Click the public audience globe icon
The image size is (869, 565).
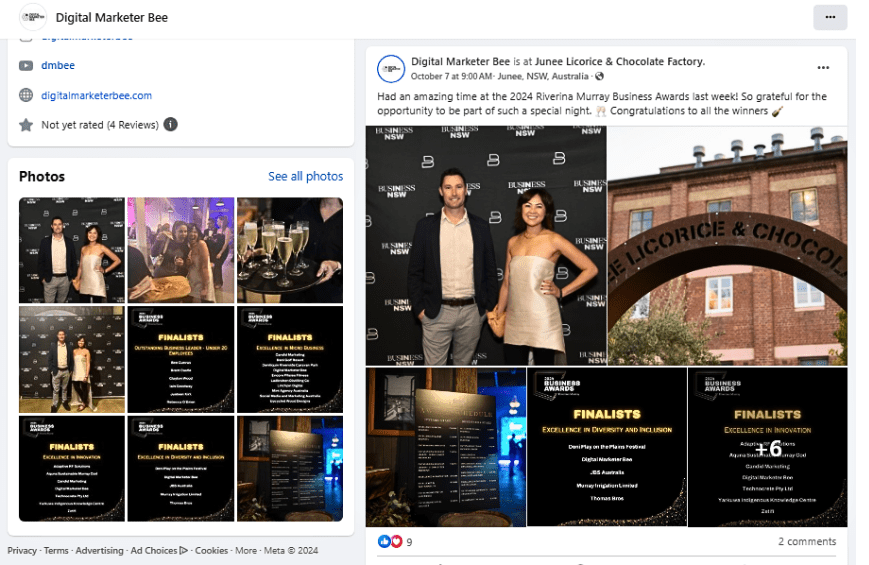coord(600,76)
